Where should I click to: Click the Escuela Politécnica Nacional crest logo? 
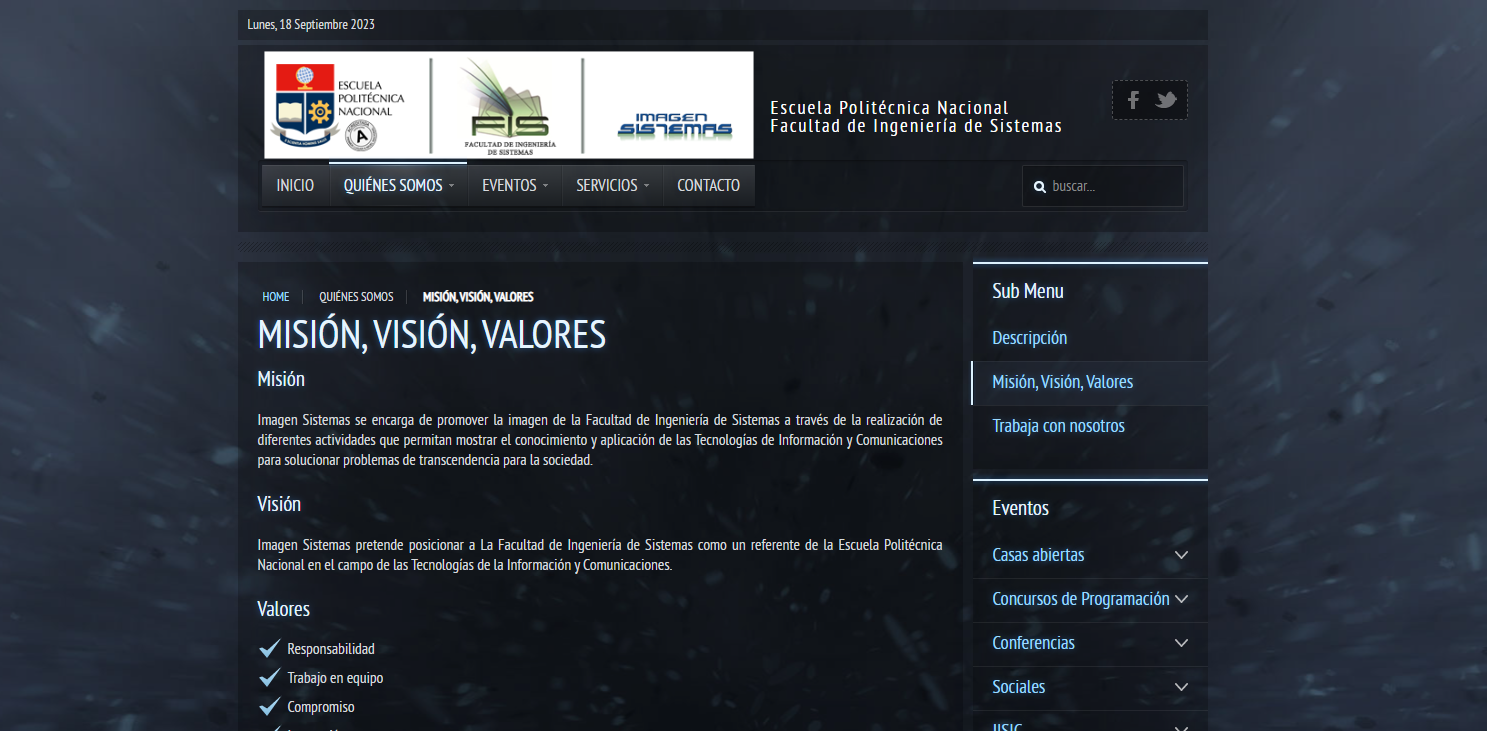click(338, 105)
